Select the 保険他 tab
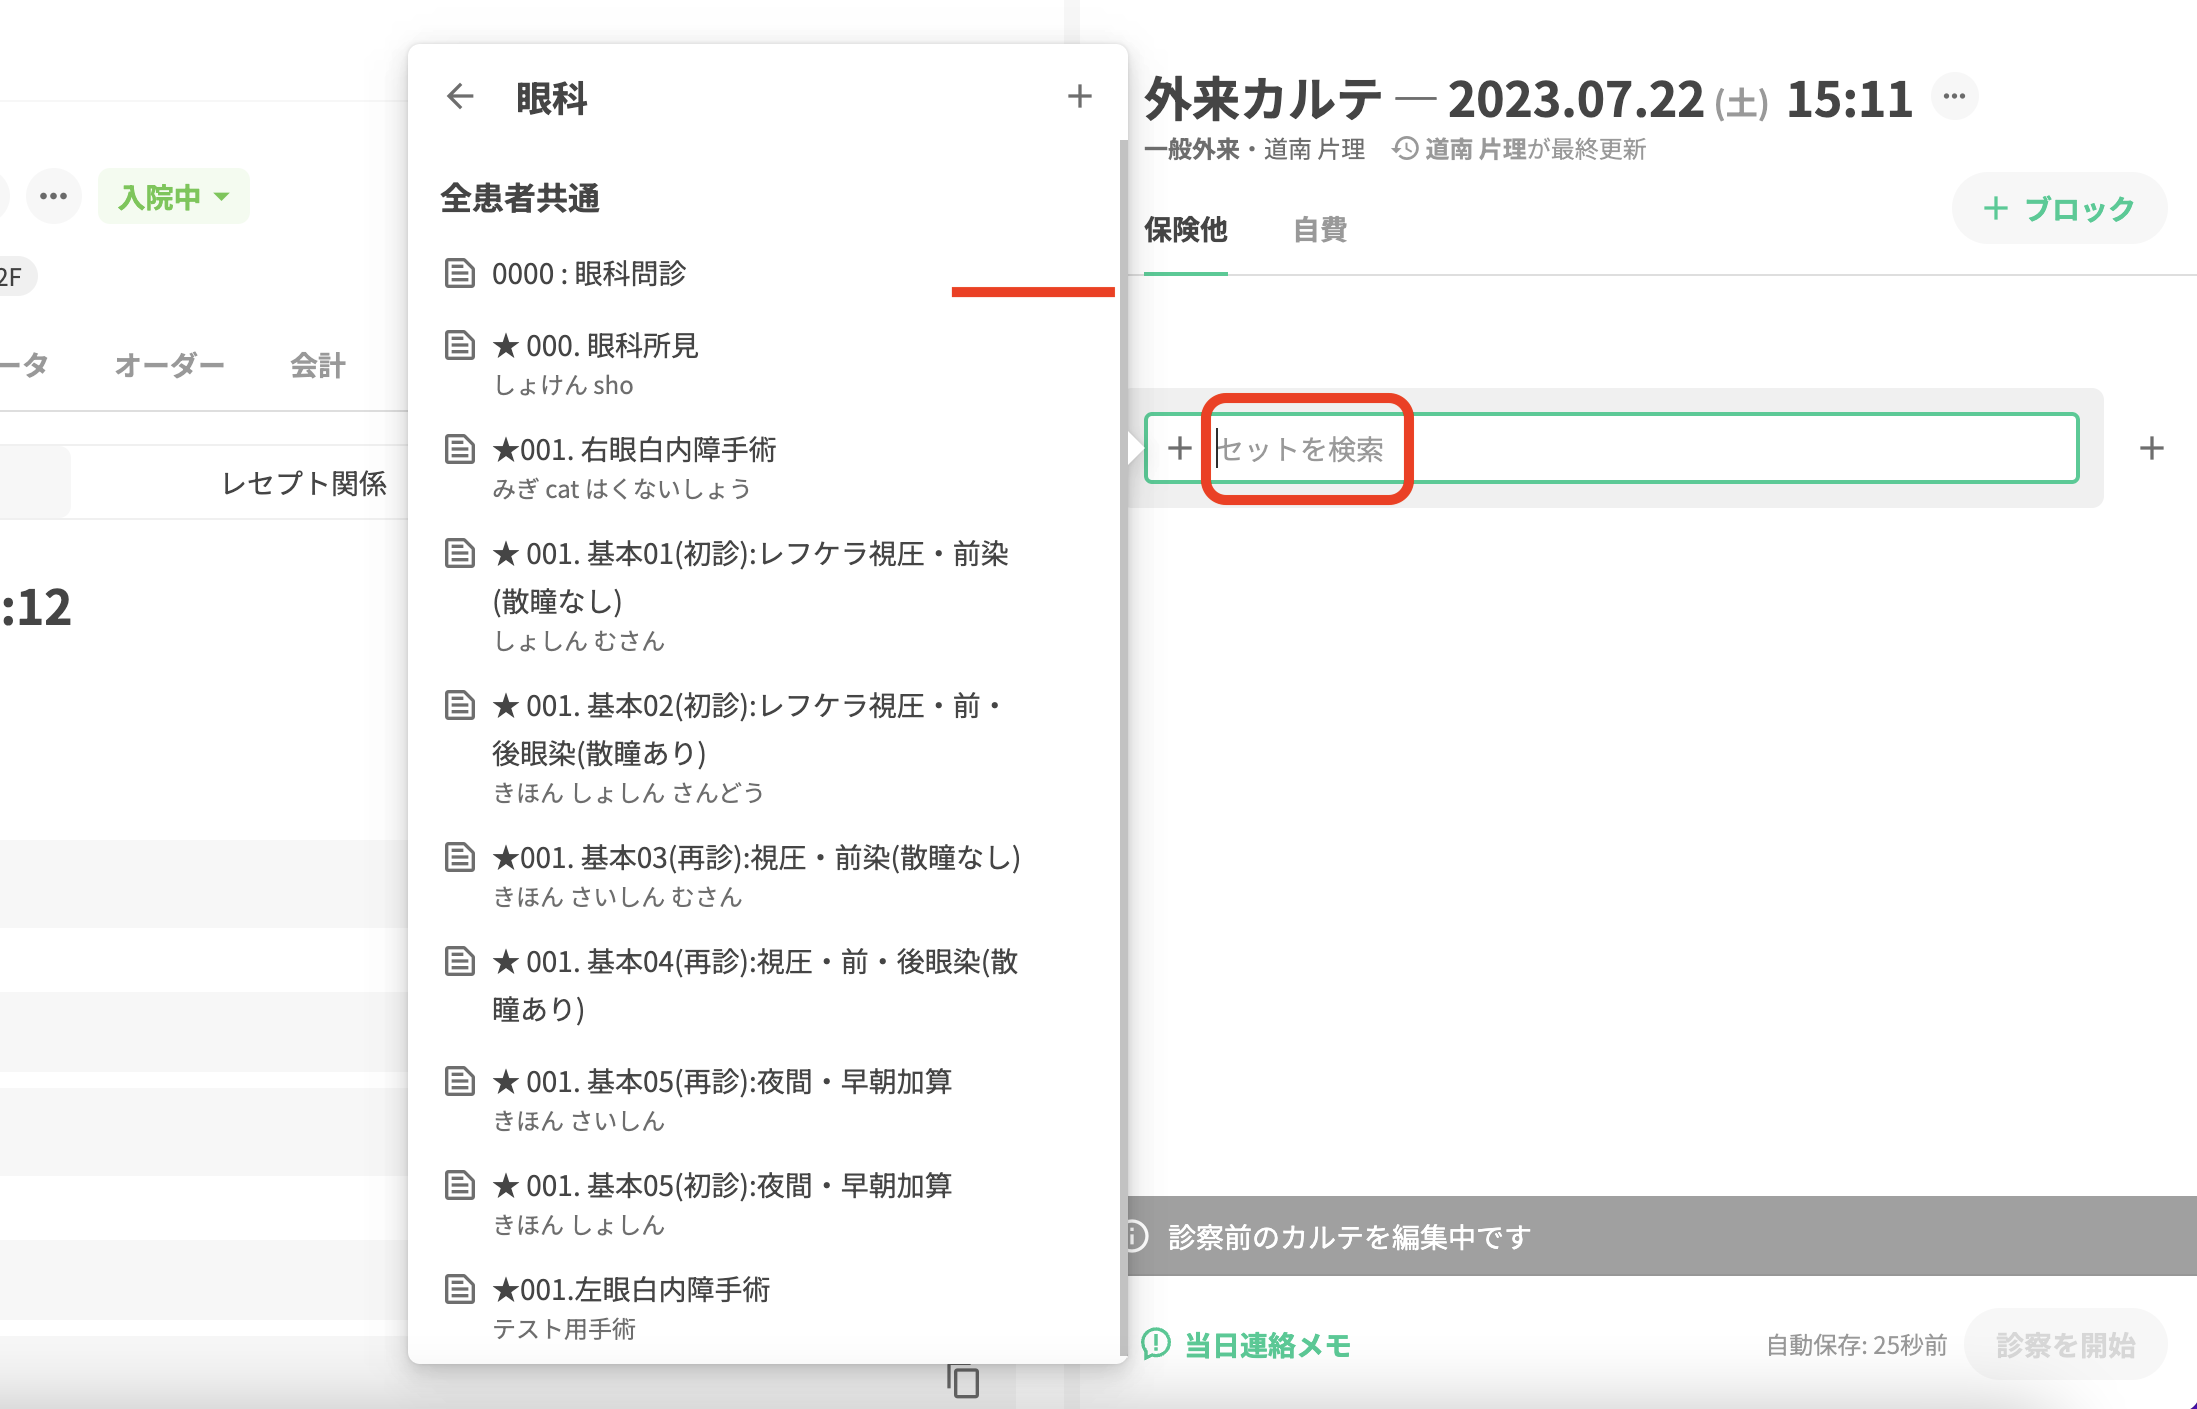This screenshot has height=1409, width=2197. click(x=1185, y=230)
